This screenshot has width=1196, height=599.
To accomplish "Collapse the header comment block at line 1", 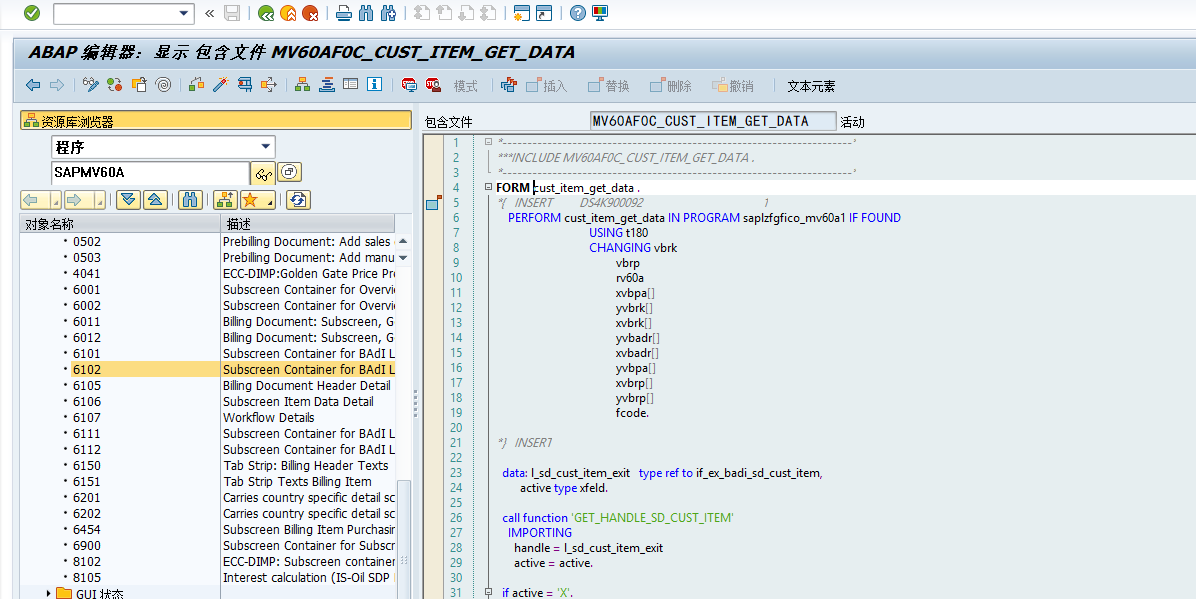I will (488, 142).
